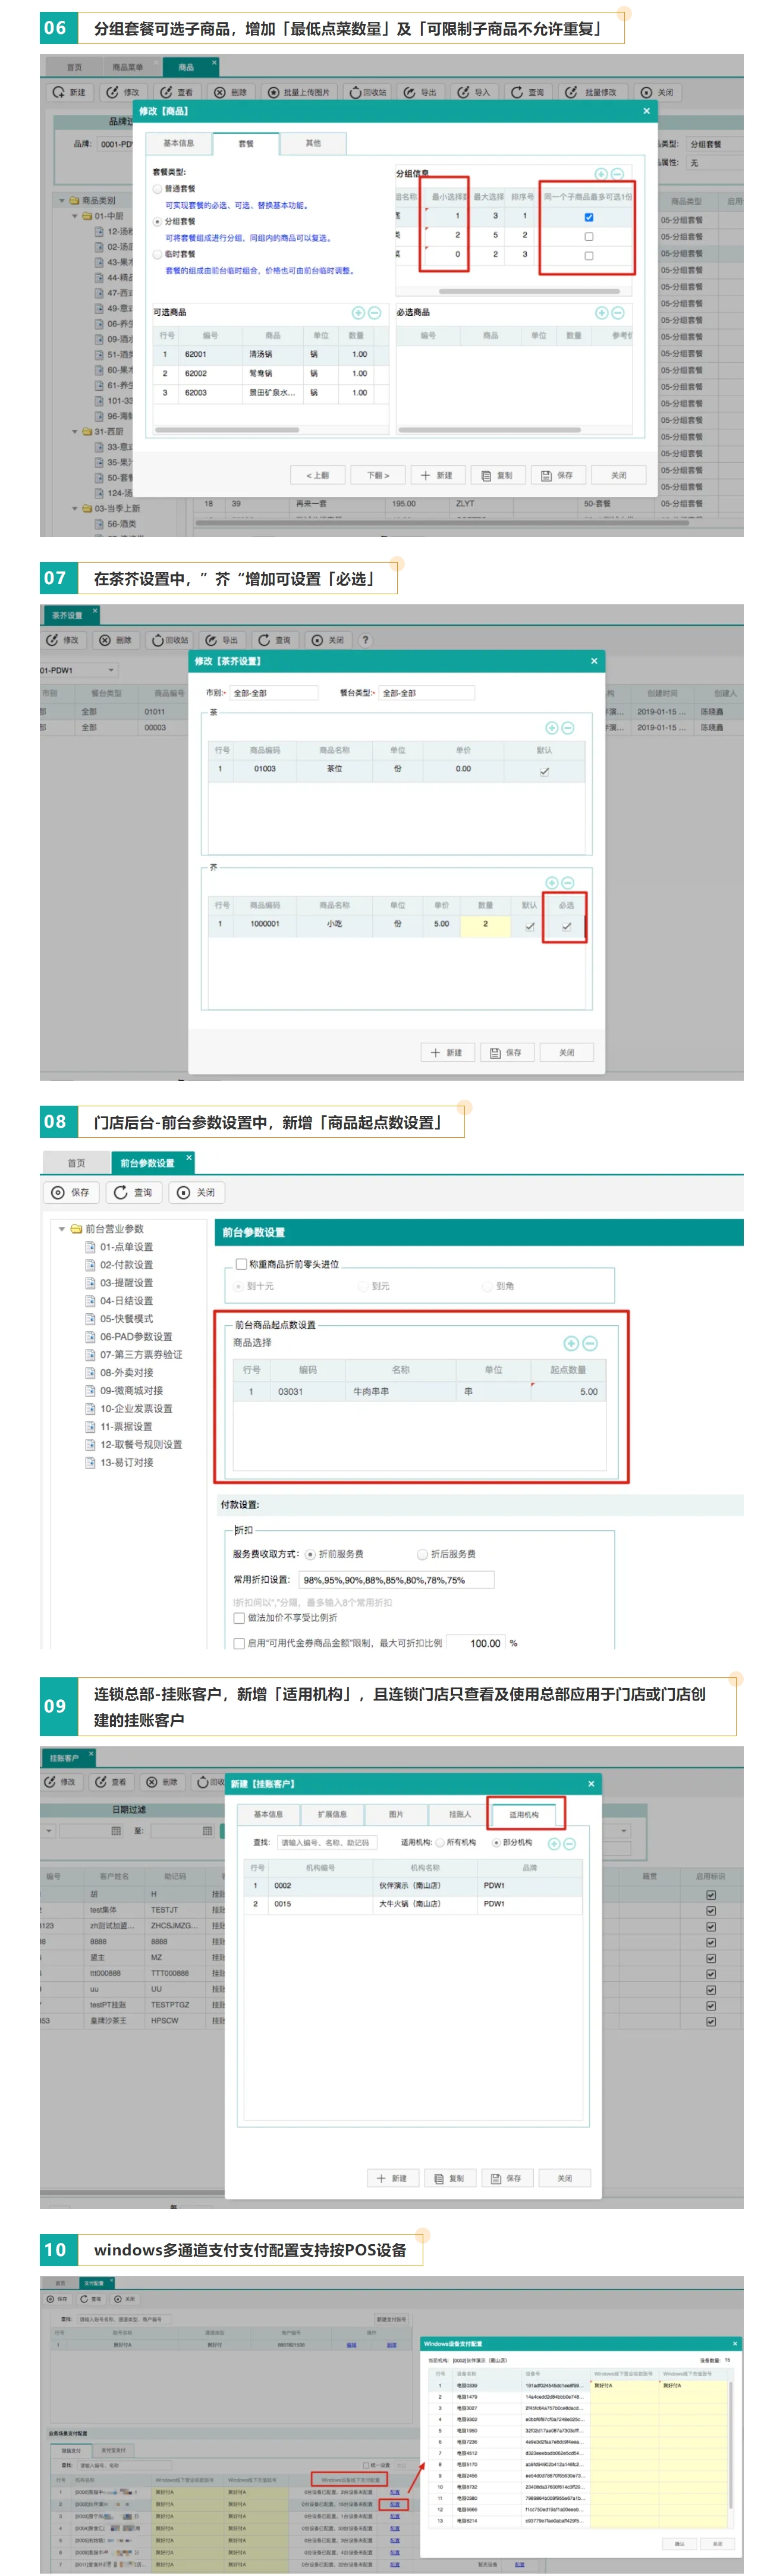This screenshot has width=764, height=2576.
Task: Remove a row in the 芥 section
Action: [x=567, y=882]
